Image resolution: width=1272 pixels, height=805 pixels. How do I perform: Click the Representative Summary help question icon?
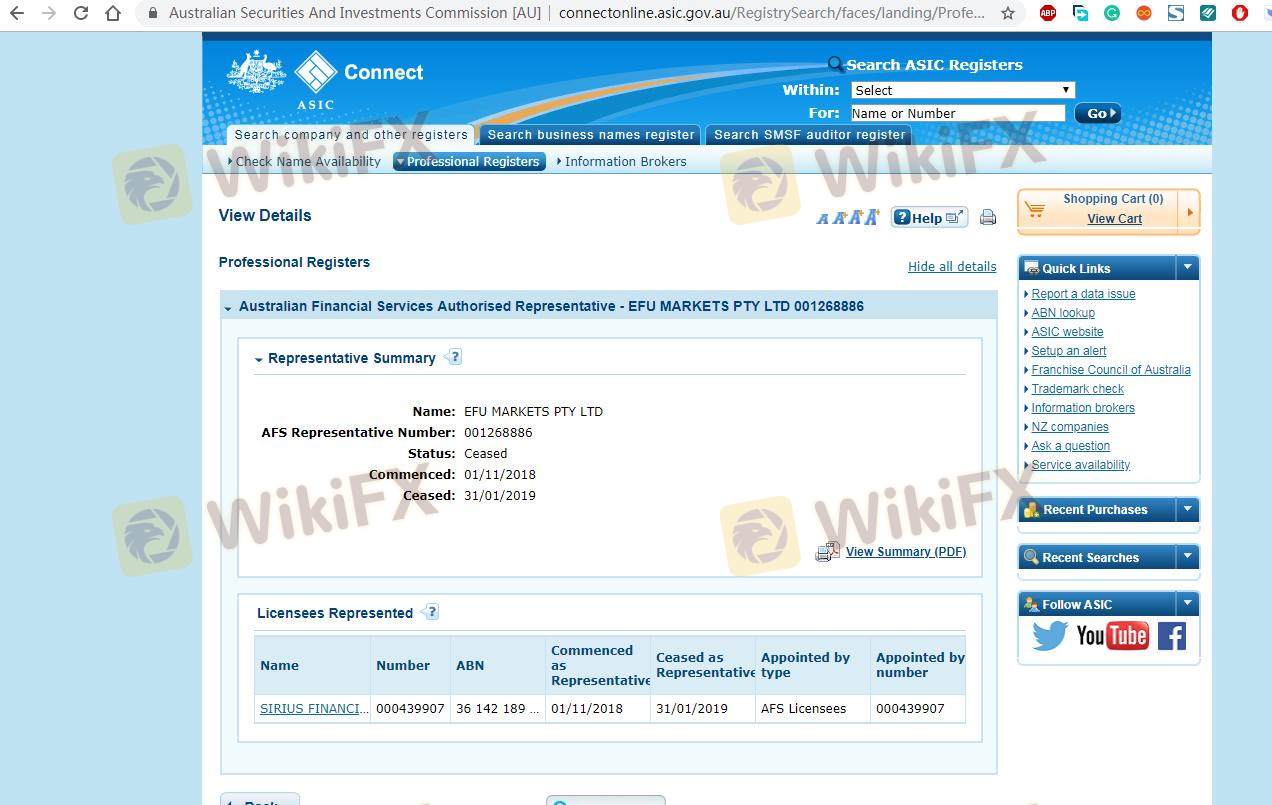coord(454,357)
